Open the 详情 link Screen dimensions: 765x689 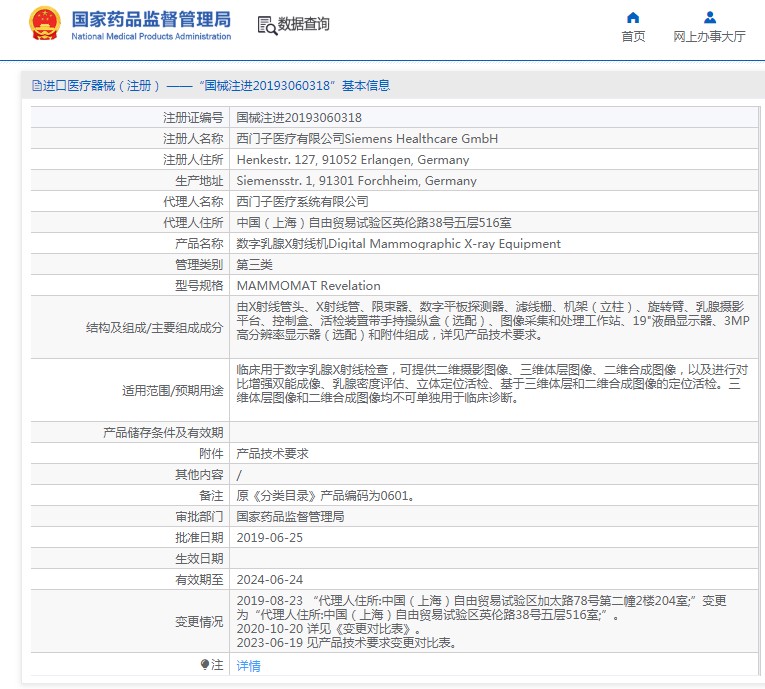coord(248,665)
